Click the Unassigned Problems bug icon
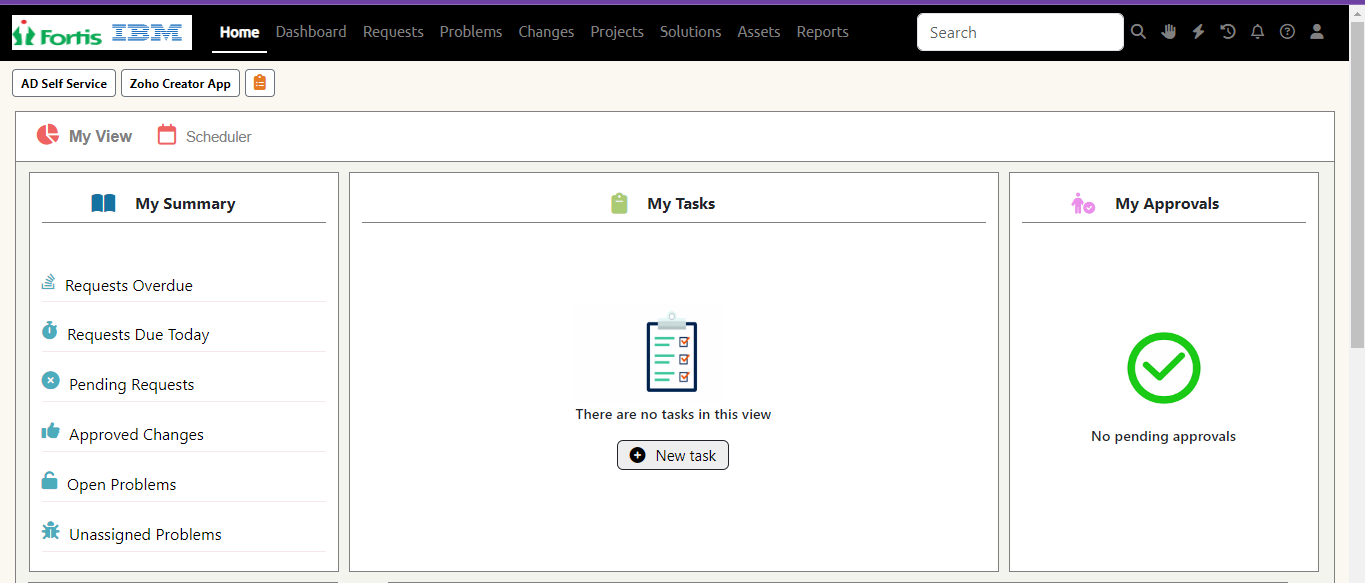This screenshot has height=583, width=1365. (x=50, y=531)
